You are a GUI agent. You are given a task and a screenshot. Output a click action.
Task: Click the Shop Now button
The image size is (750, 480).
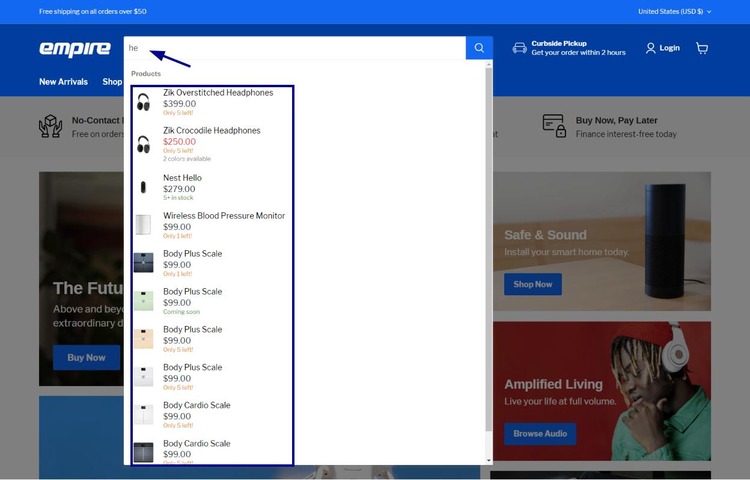pyautogui.click(x=532, y=284)
